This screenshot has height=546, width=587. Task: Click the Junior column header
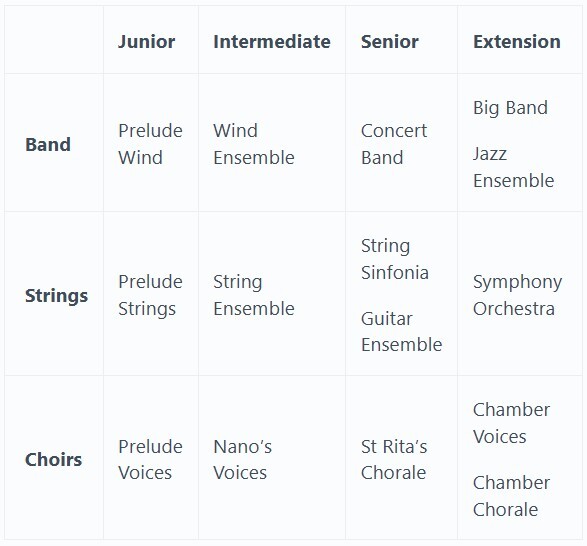coord(146,42)
